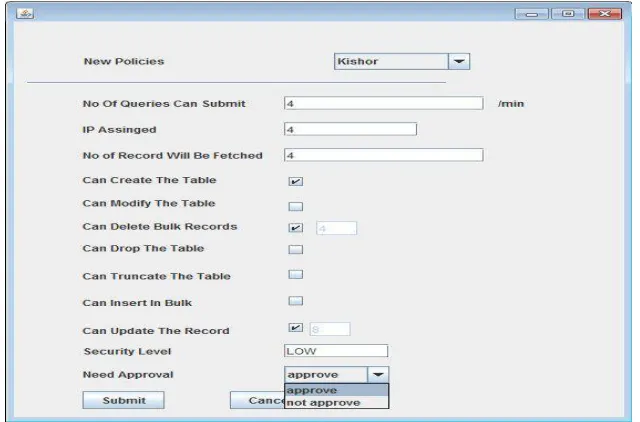Uncheck Can Create The Table checkbox
This screenshot has width=640, height=422.
(296, 181)
